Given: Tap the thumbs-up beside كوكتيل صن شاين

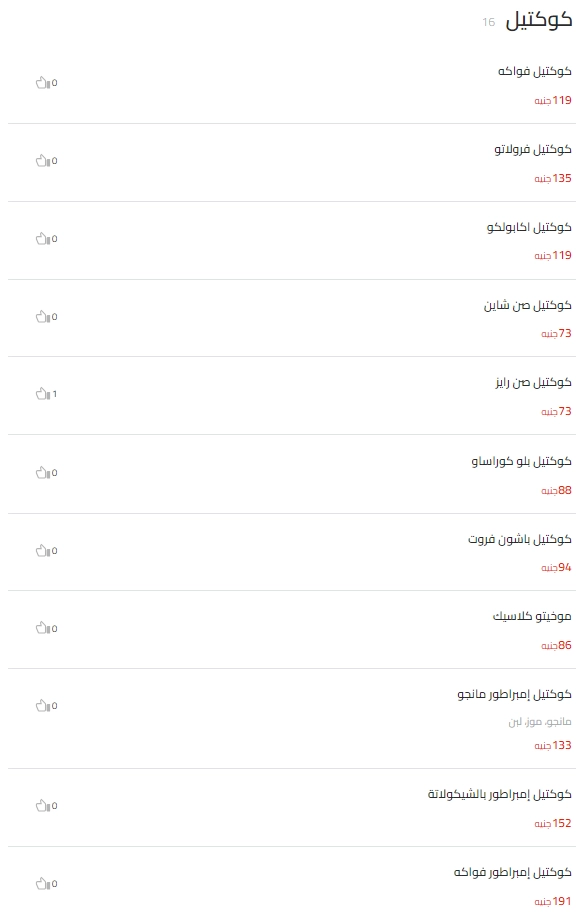Looking at the screenshot, I should pos(43,317).
